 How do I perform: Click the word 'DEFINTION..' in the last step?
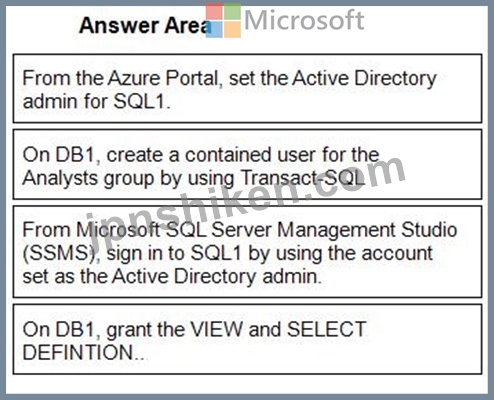click(85, 352)
